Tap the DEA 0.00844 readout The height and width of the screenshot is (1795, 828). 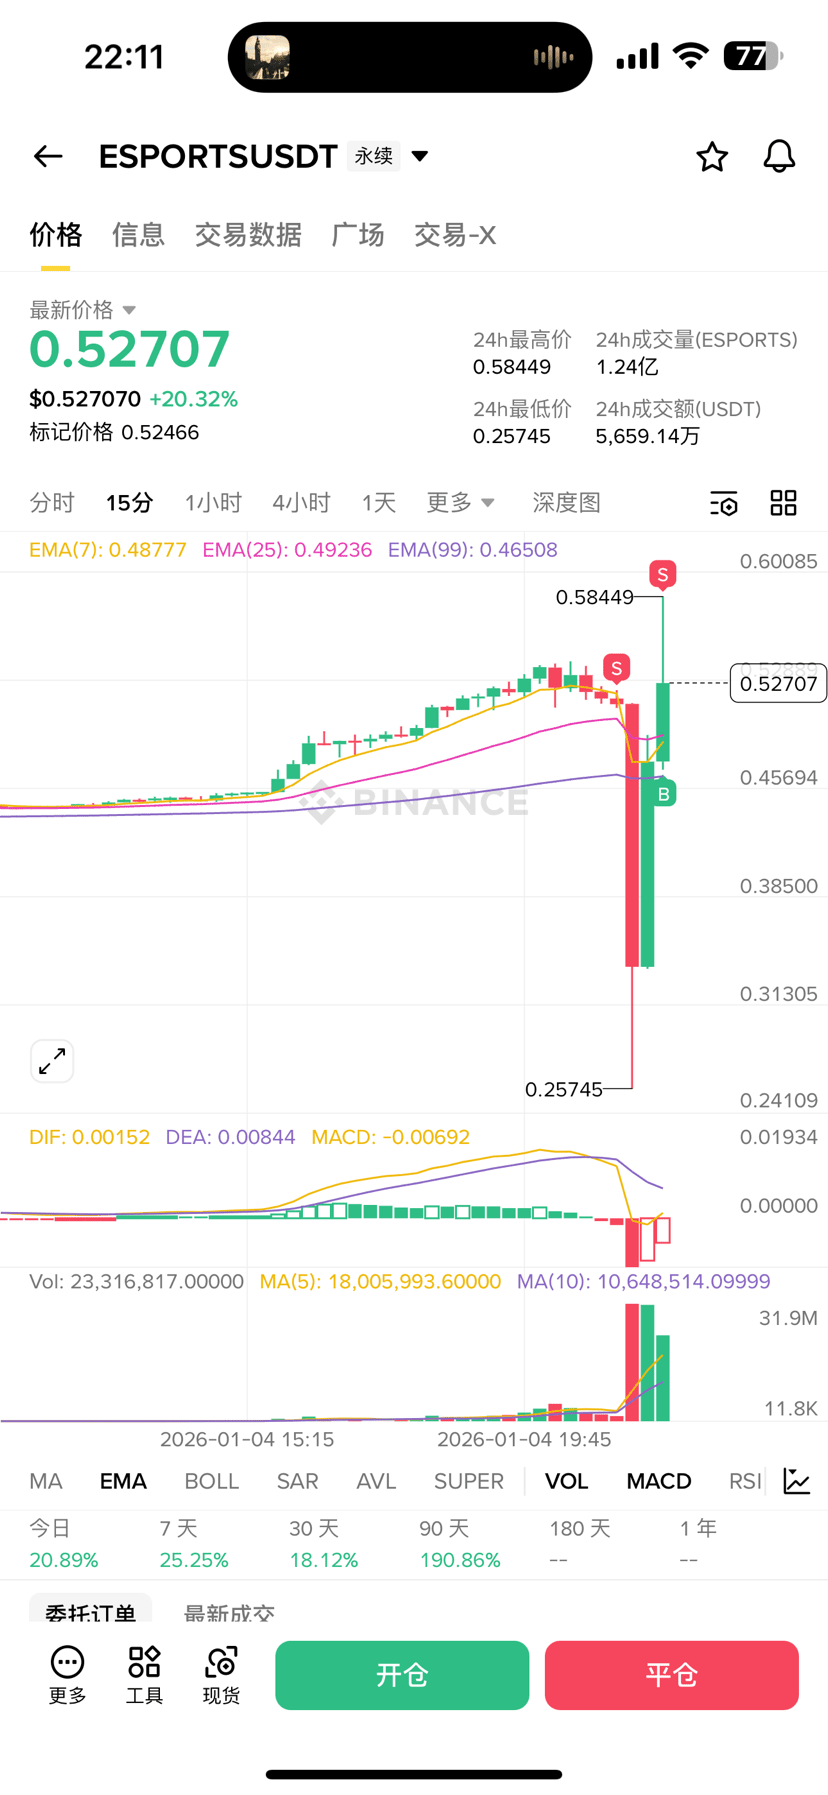230,1137
